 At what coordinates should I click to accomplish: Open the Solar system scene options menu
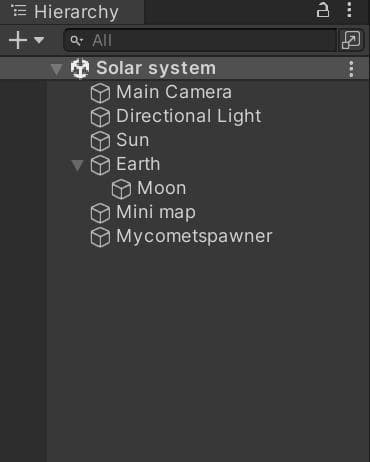point(351,69)
